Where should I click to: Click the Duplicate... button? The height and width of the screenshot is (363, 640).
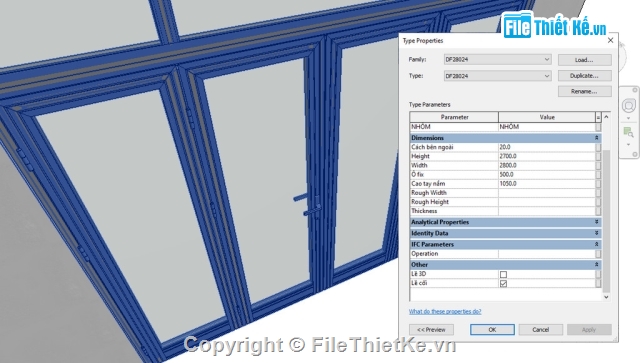click(x=584, y=76)
